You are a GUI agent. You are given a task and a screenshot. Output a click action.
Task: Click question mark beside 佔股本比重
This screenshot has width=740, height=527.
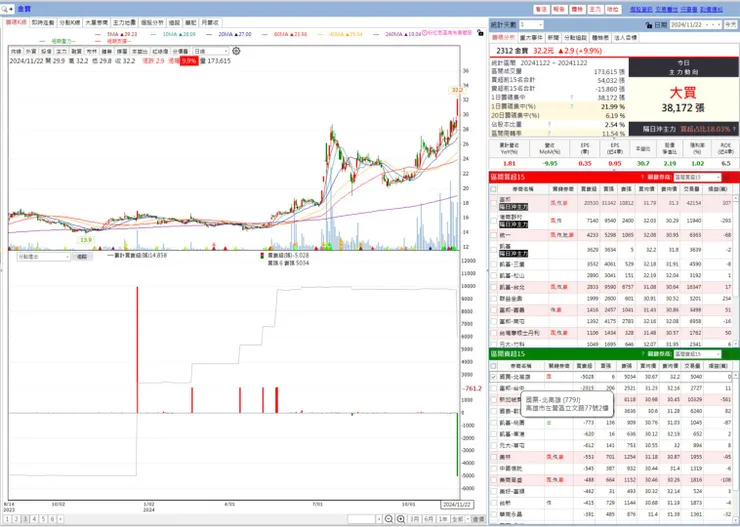550,125
